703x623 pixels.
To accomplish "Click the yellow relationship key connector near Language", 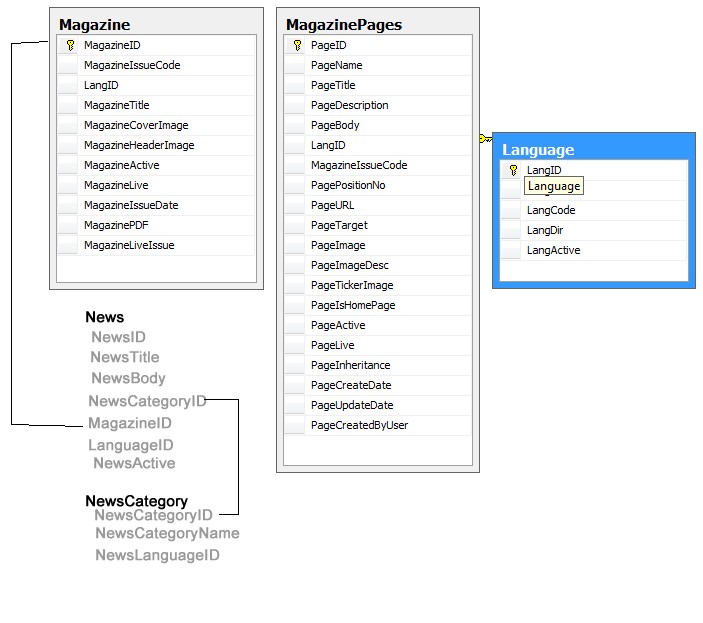I will coord(485,138).
